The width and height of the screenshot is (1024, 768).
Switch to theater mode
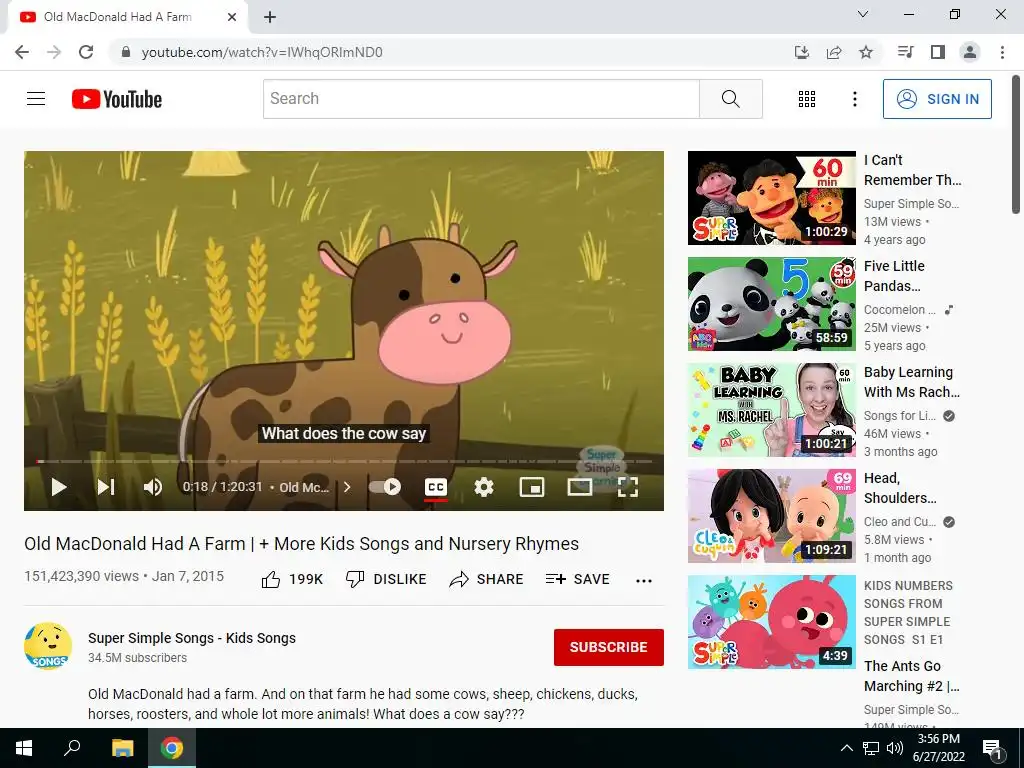pyautogui.click(x=579, y=487)
